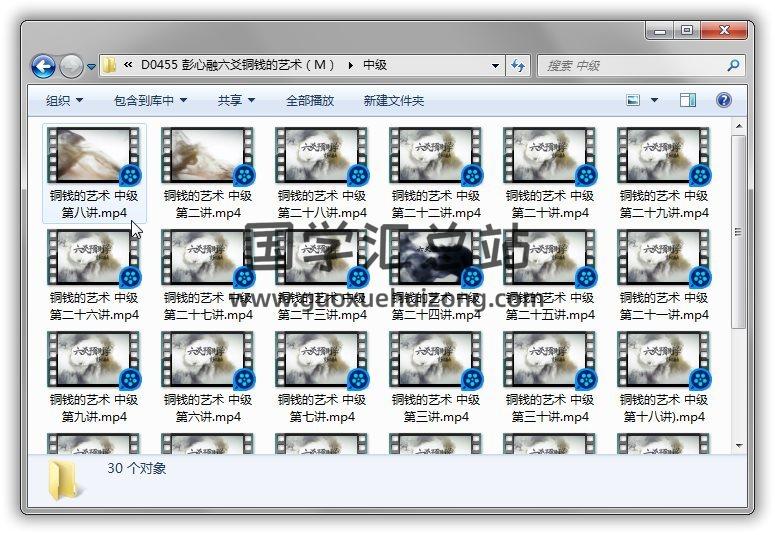Viewport: 775px width, 535px height.
Task: Select video thumbnail for 第二十六讲.mp4
Action: 94,258
